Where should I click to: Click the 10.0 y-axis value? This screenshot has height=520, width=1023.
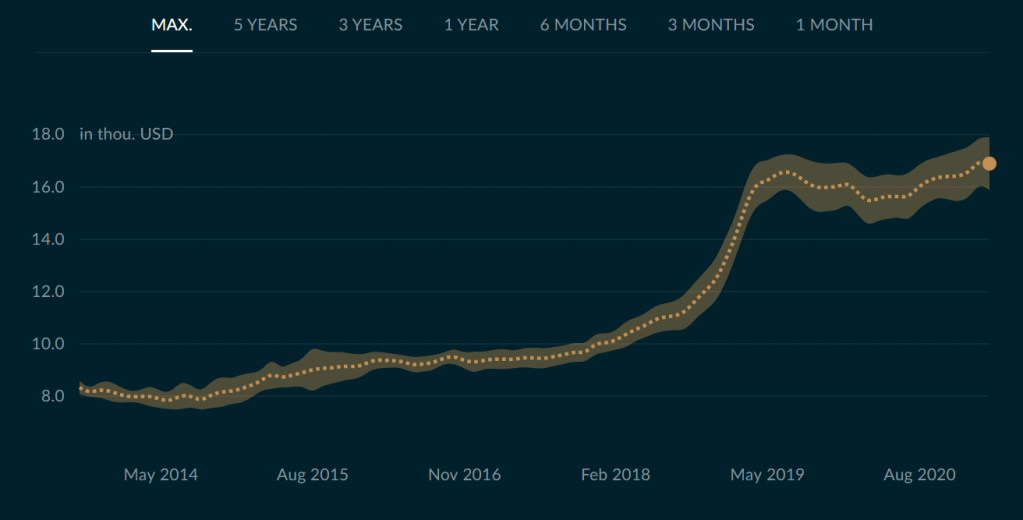pyautogui.click(x=49, y=344)
